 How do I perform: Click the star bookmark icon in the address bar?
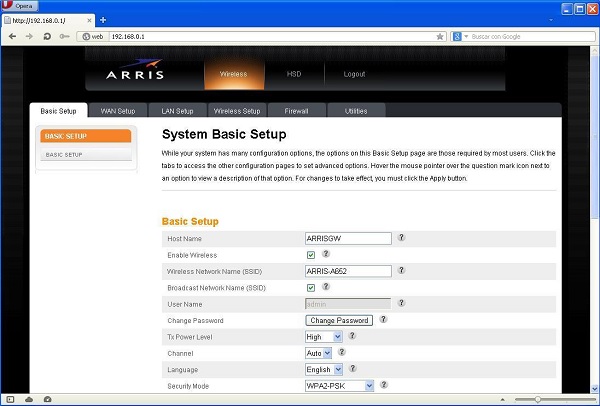(x=440, y=36)
